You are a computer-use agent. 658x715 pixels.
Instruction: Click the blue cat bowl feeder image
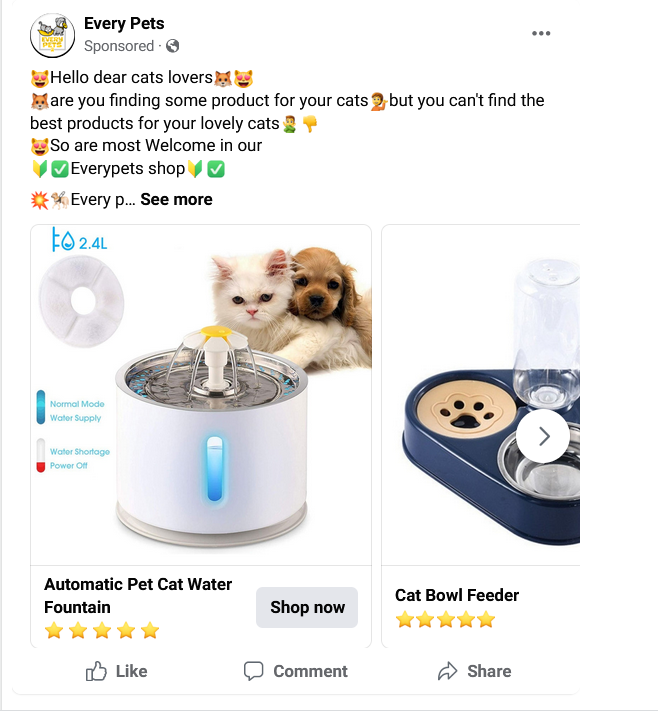click(x=481, y=395)
